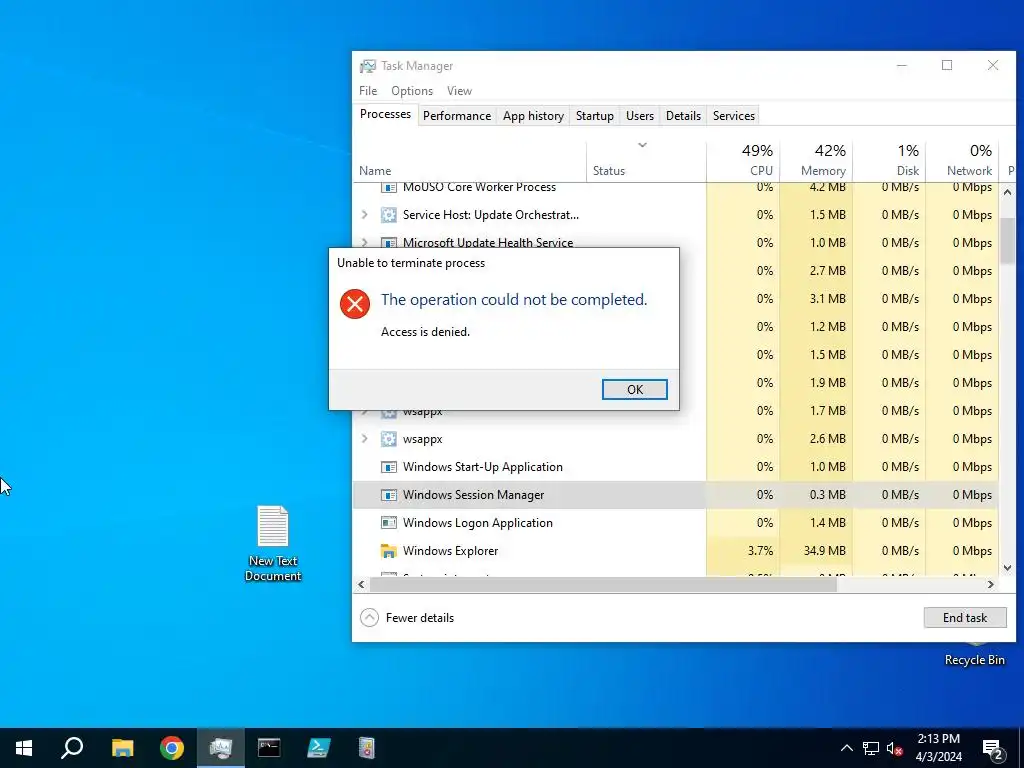Click Fewer details link
The image size is (1024, 768).
click(419, 617)
